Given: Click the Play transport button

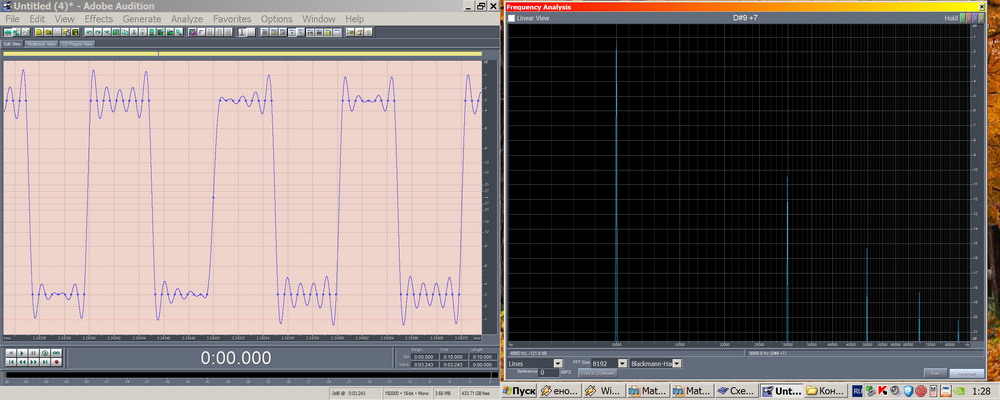Looking at the screenshot, I should [22, 353].
